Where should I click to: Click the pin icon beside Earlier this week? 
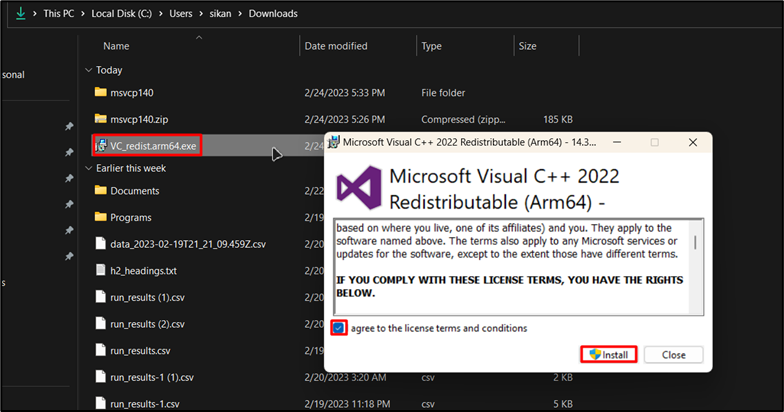pyautogui.click(x=70, y=178)
